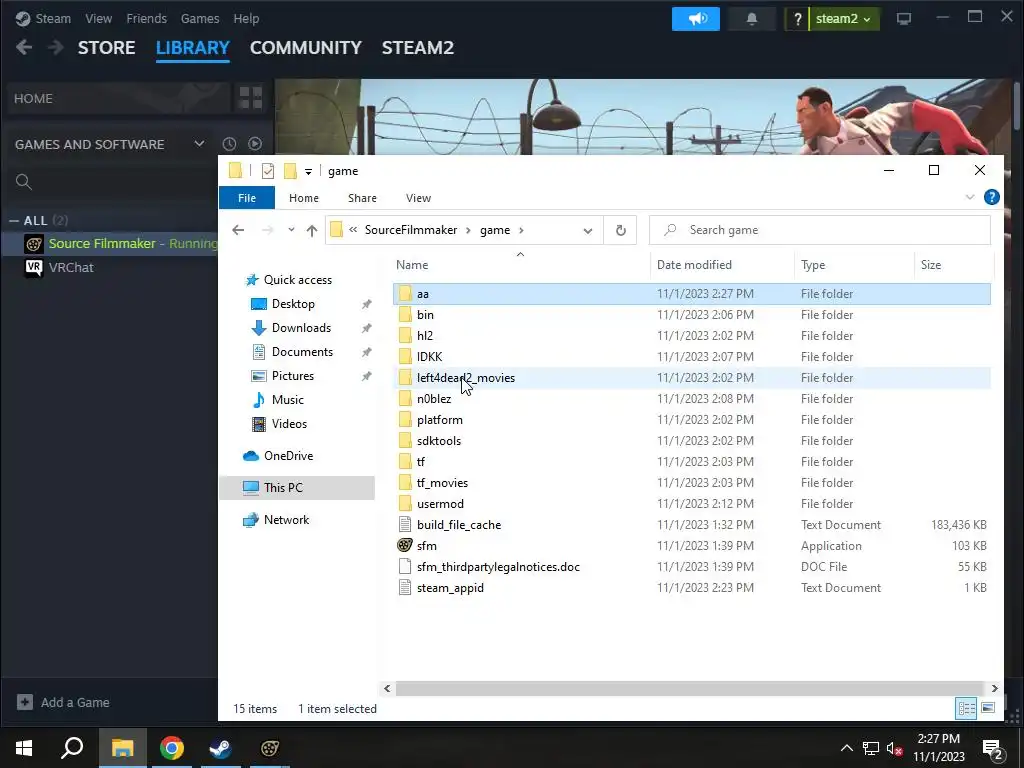Go back in Steam navigation
The image size is (1024, 768).
point(24,47)
